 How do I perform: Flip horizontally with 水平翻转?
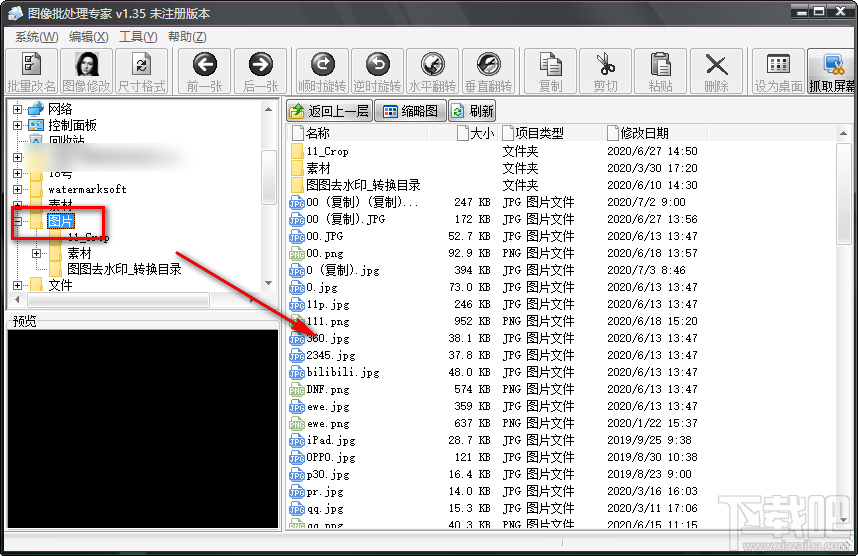433,71
